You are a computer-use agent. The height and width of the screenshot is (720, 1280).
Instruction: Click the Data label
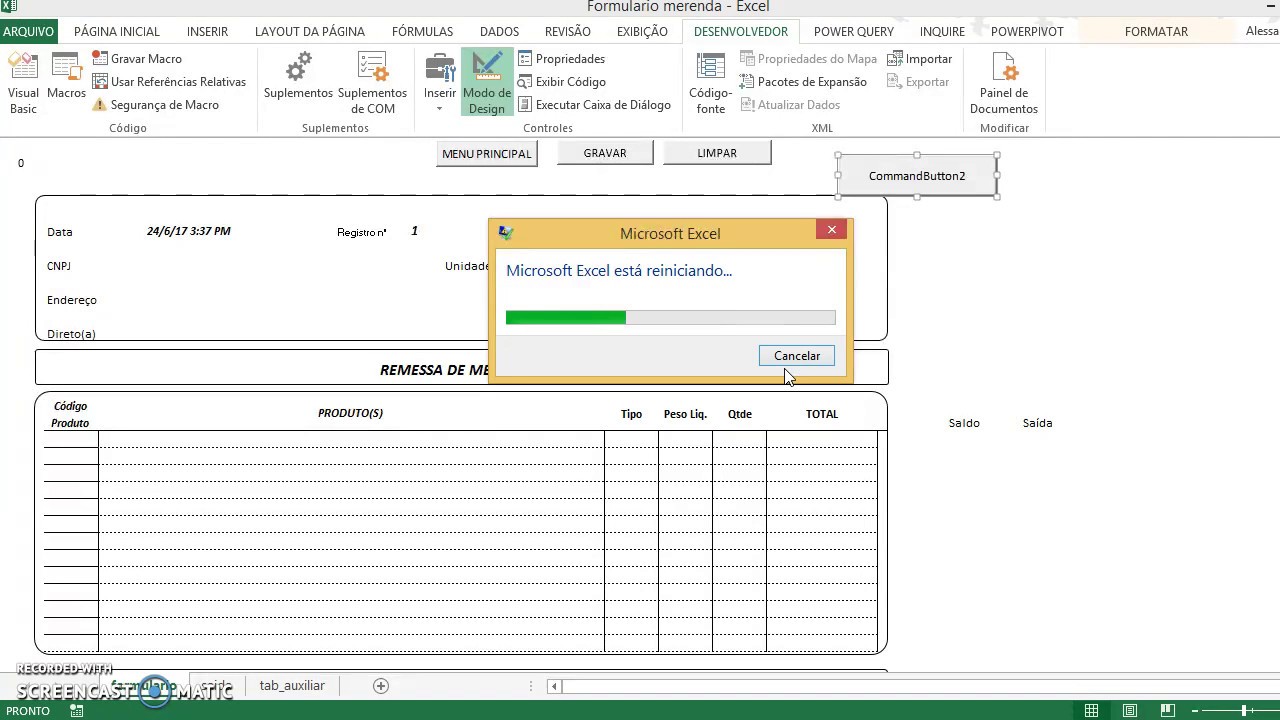click(60, 232)
